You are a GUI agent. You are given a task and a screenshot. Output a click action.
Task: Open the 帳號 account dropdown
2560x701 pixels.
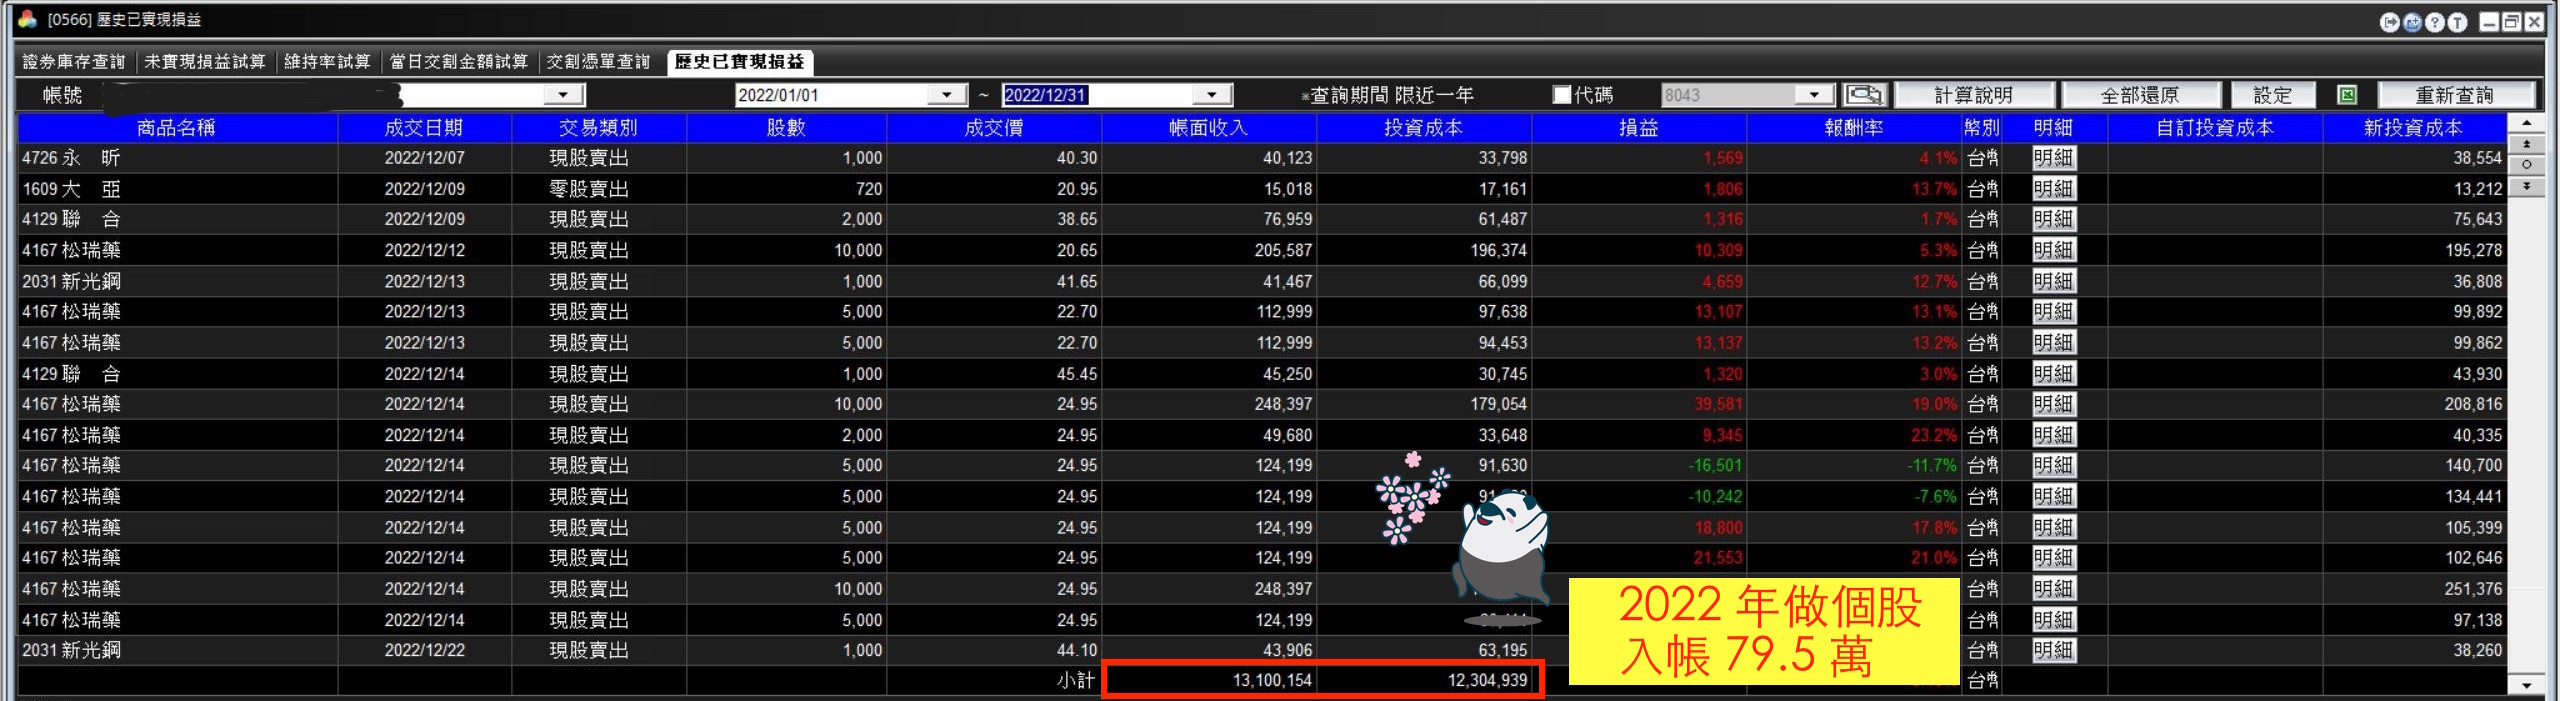coord(563,95)
